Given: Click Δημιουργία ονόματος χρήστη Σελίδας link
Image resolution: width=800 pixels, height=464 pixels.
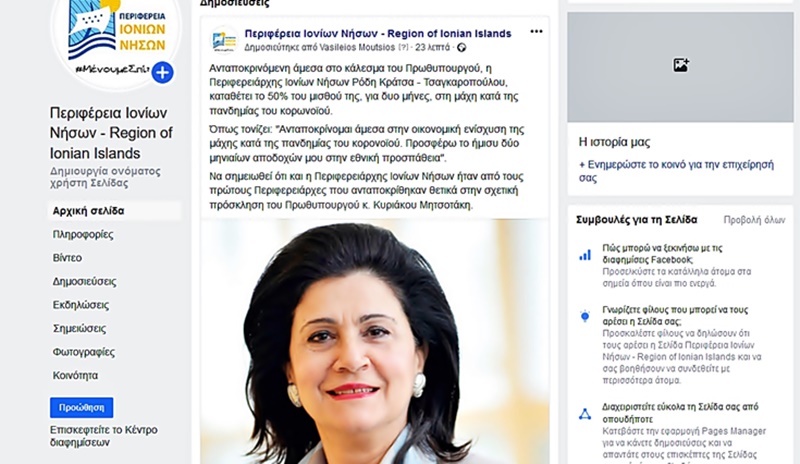Looking at the screenshot, I should pyautogui.click(x=105, y=177).
